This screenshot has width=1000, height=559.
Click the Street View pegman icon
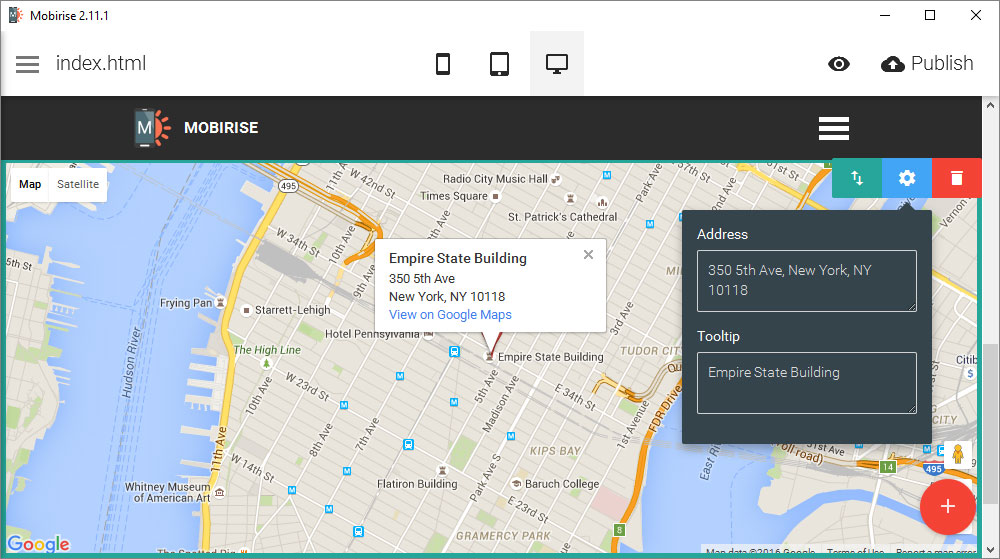(x=958, y=455)
